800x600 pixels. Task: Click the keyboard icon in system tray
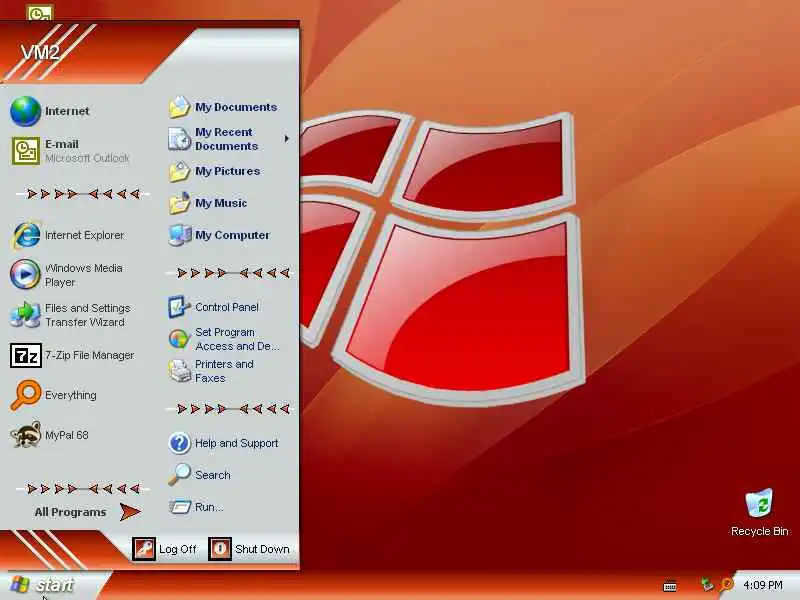[x=670, y=586]
